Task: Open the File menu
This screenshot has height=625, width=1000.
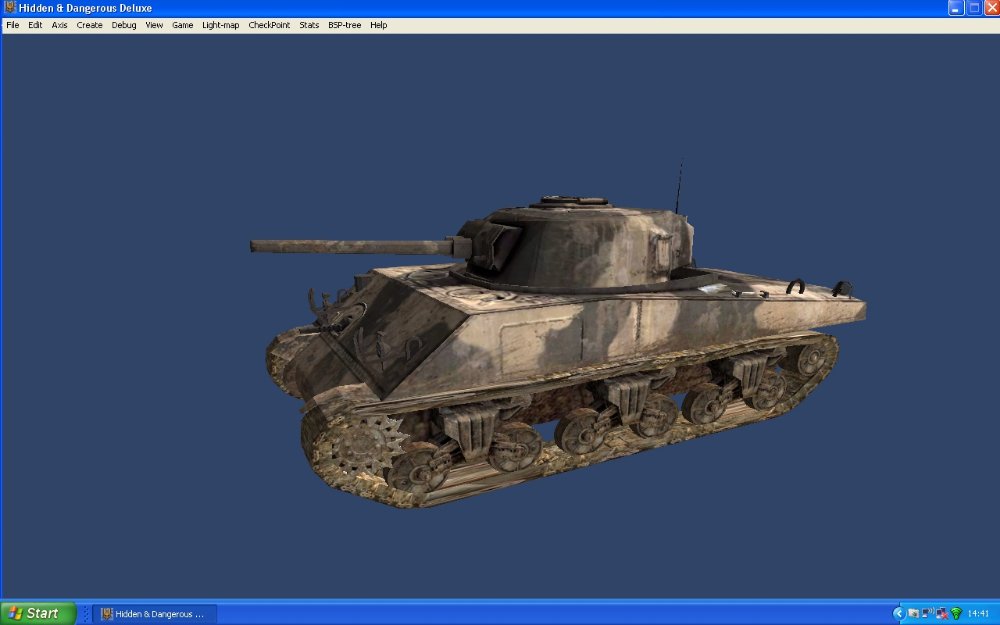Action: point(13,25)
